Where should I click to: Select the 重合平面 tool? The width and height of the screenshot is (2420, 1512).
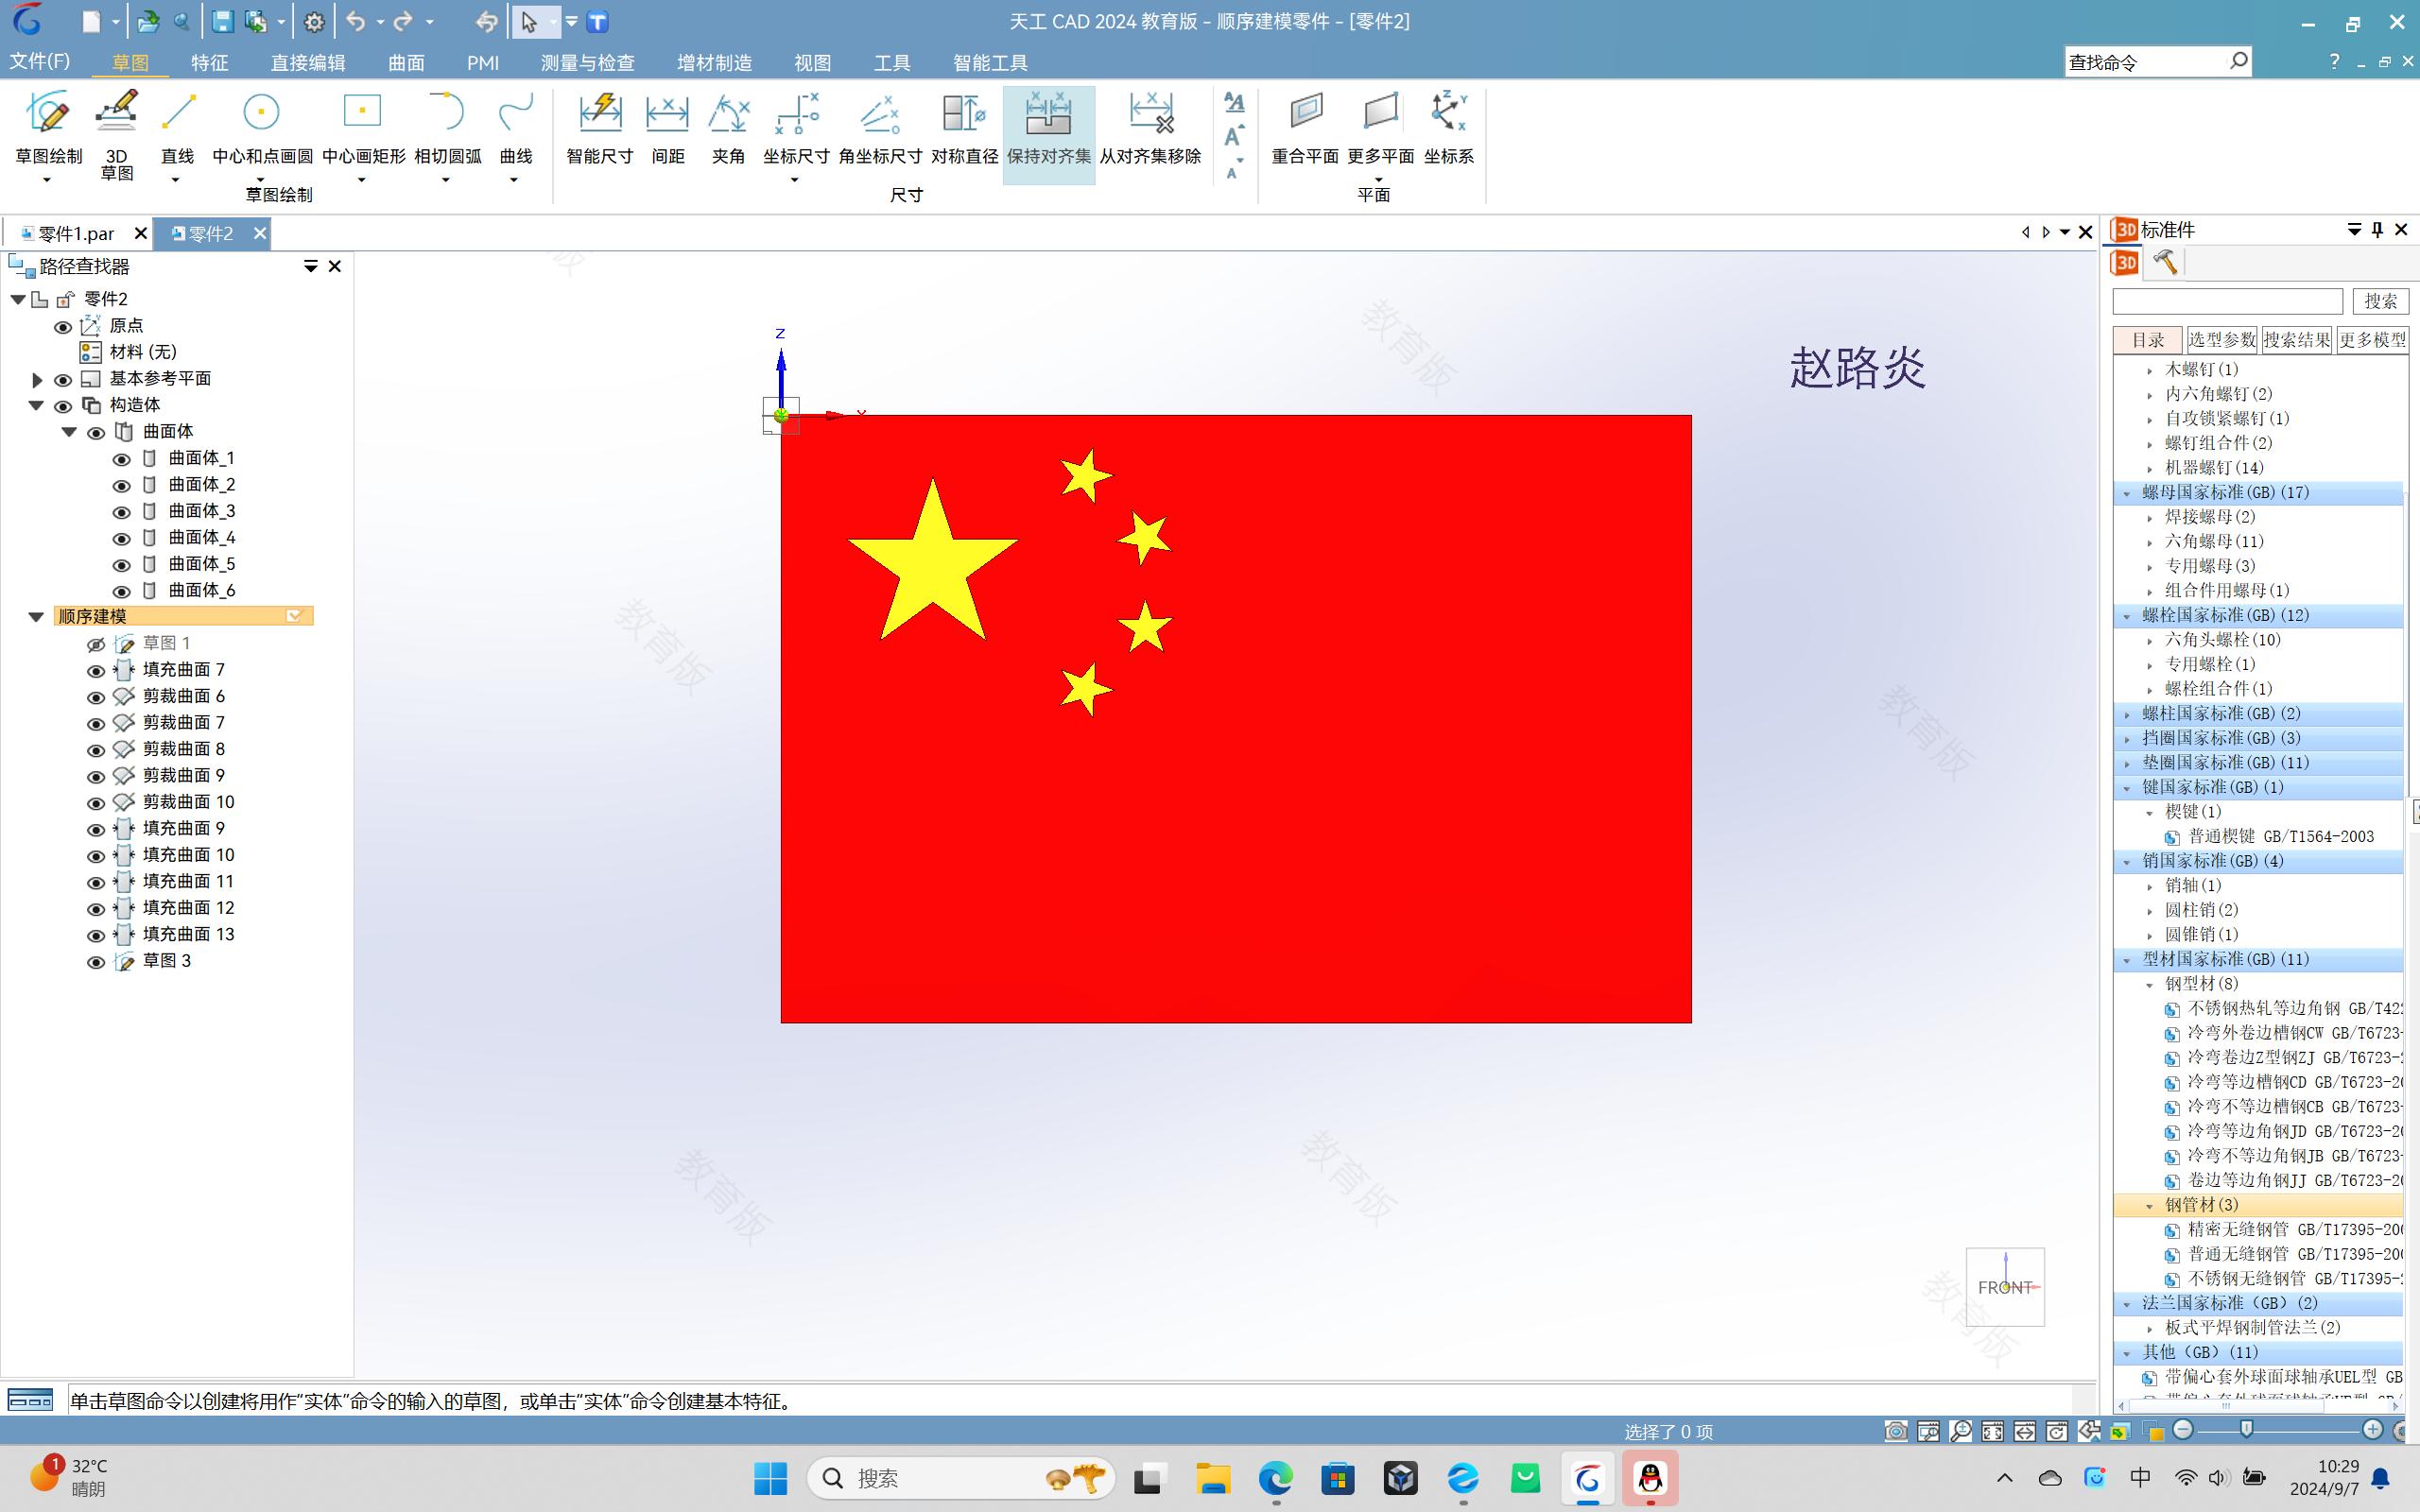tap(1305, 127)
